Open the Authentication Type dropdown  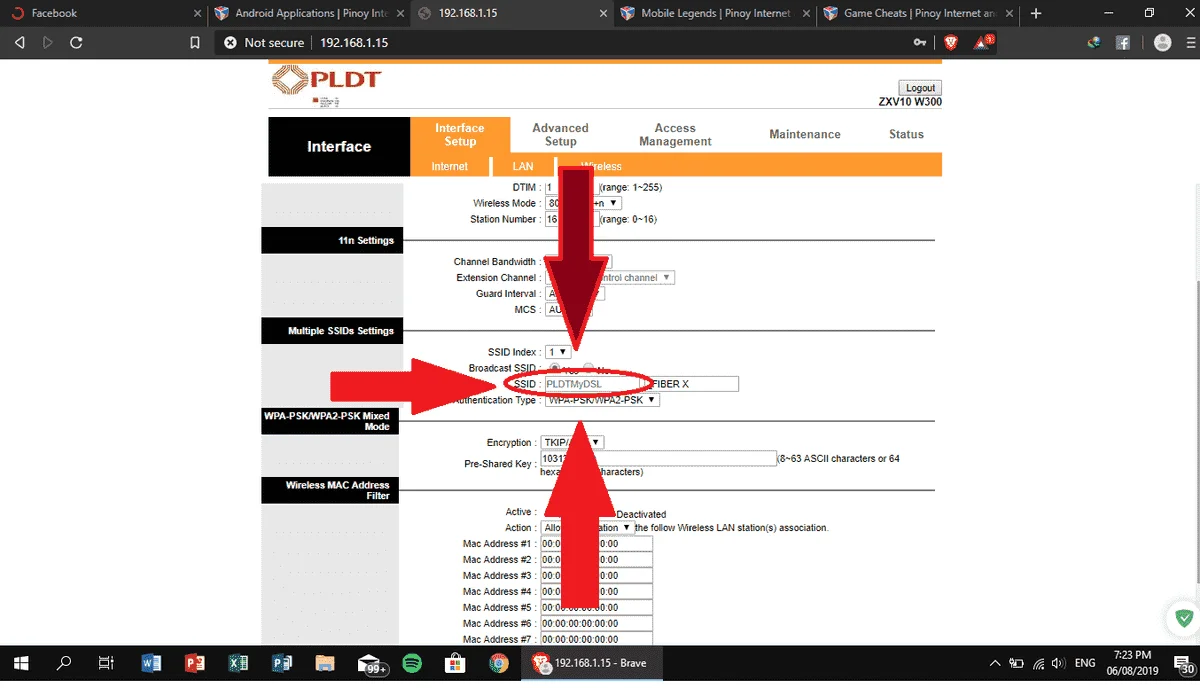(601, 400)
